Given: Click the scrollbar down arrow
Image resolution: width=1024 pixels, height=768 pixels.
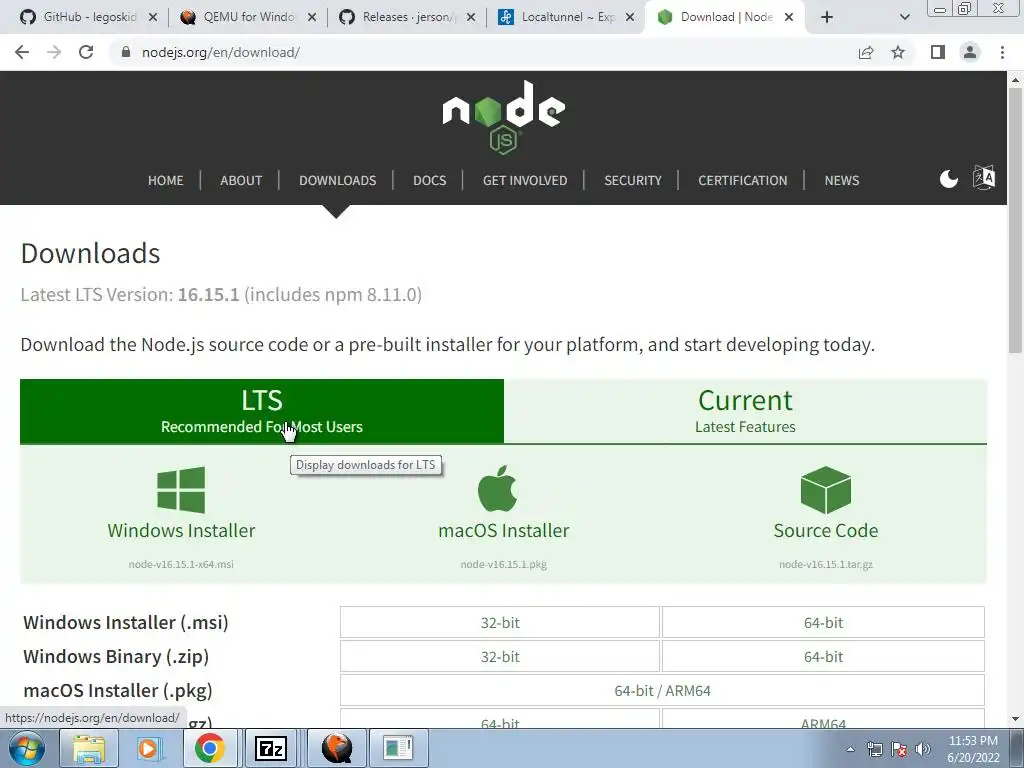Looking at the screenshot, I should 1015,719.
